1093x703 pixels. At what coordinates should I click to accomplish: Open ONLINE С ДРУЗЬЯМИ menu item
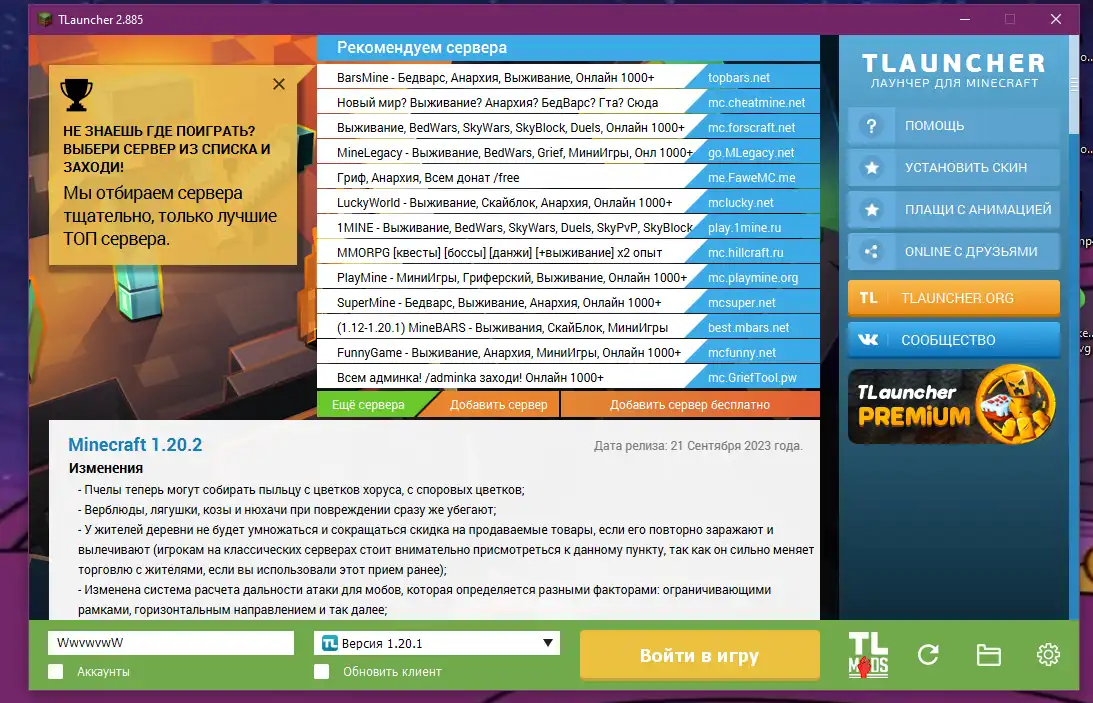[x=954, y=252]
